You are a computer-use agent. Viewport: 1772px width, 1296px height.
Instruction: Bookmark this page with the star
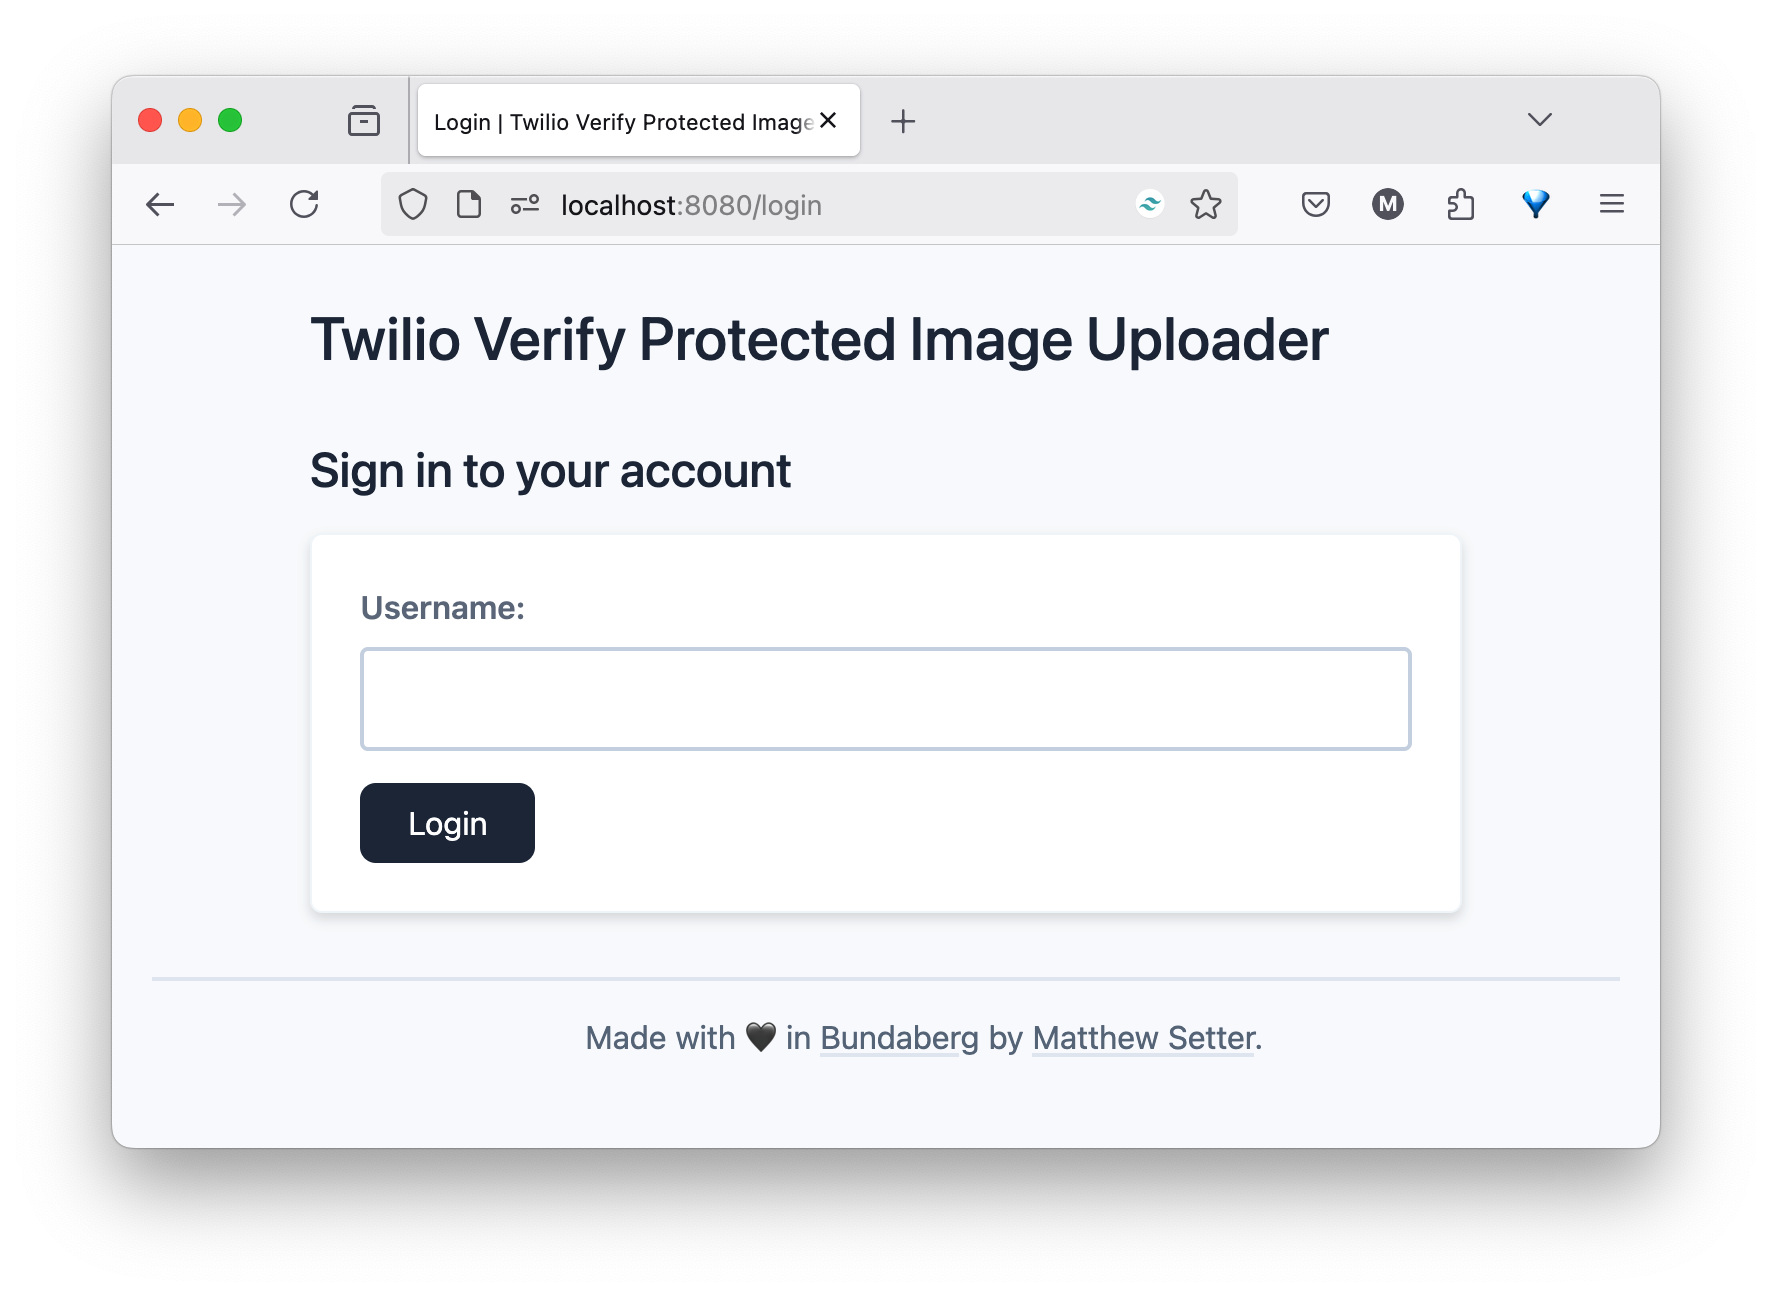(1206, 205)
